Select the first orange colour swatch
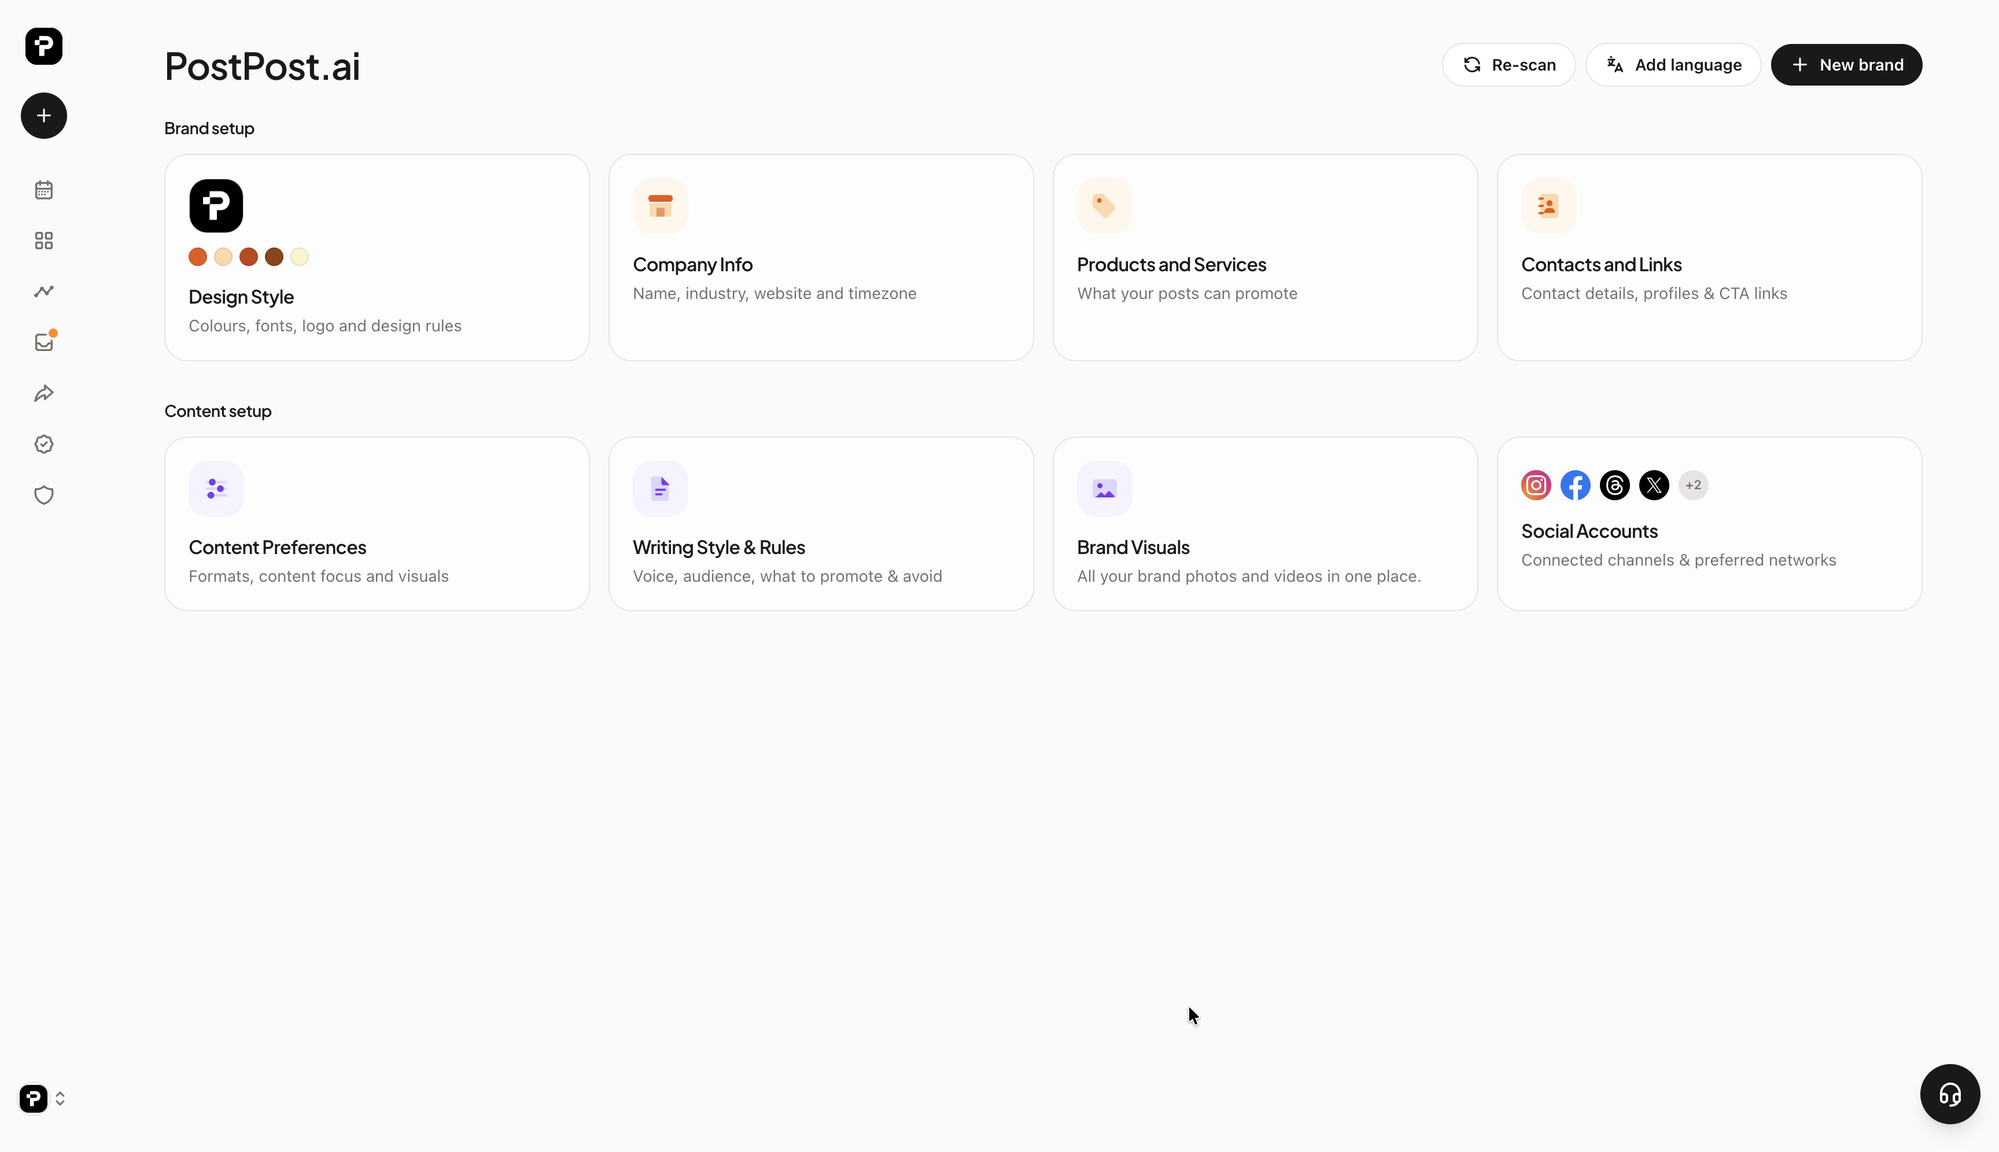Viewport: 1999px width, 1152px height. pos(198,257)
